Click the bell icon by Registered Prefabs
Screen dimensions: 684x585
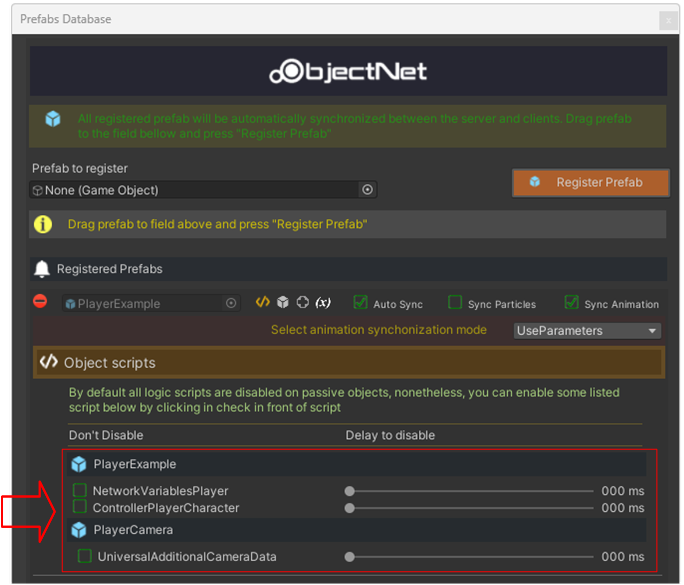42,269
